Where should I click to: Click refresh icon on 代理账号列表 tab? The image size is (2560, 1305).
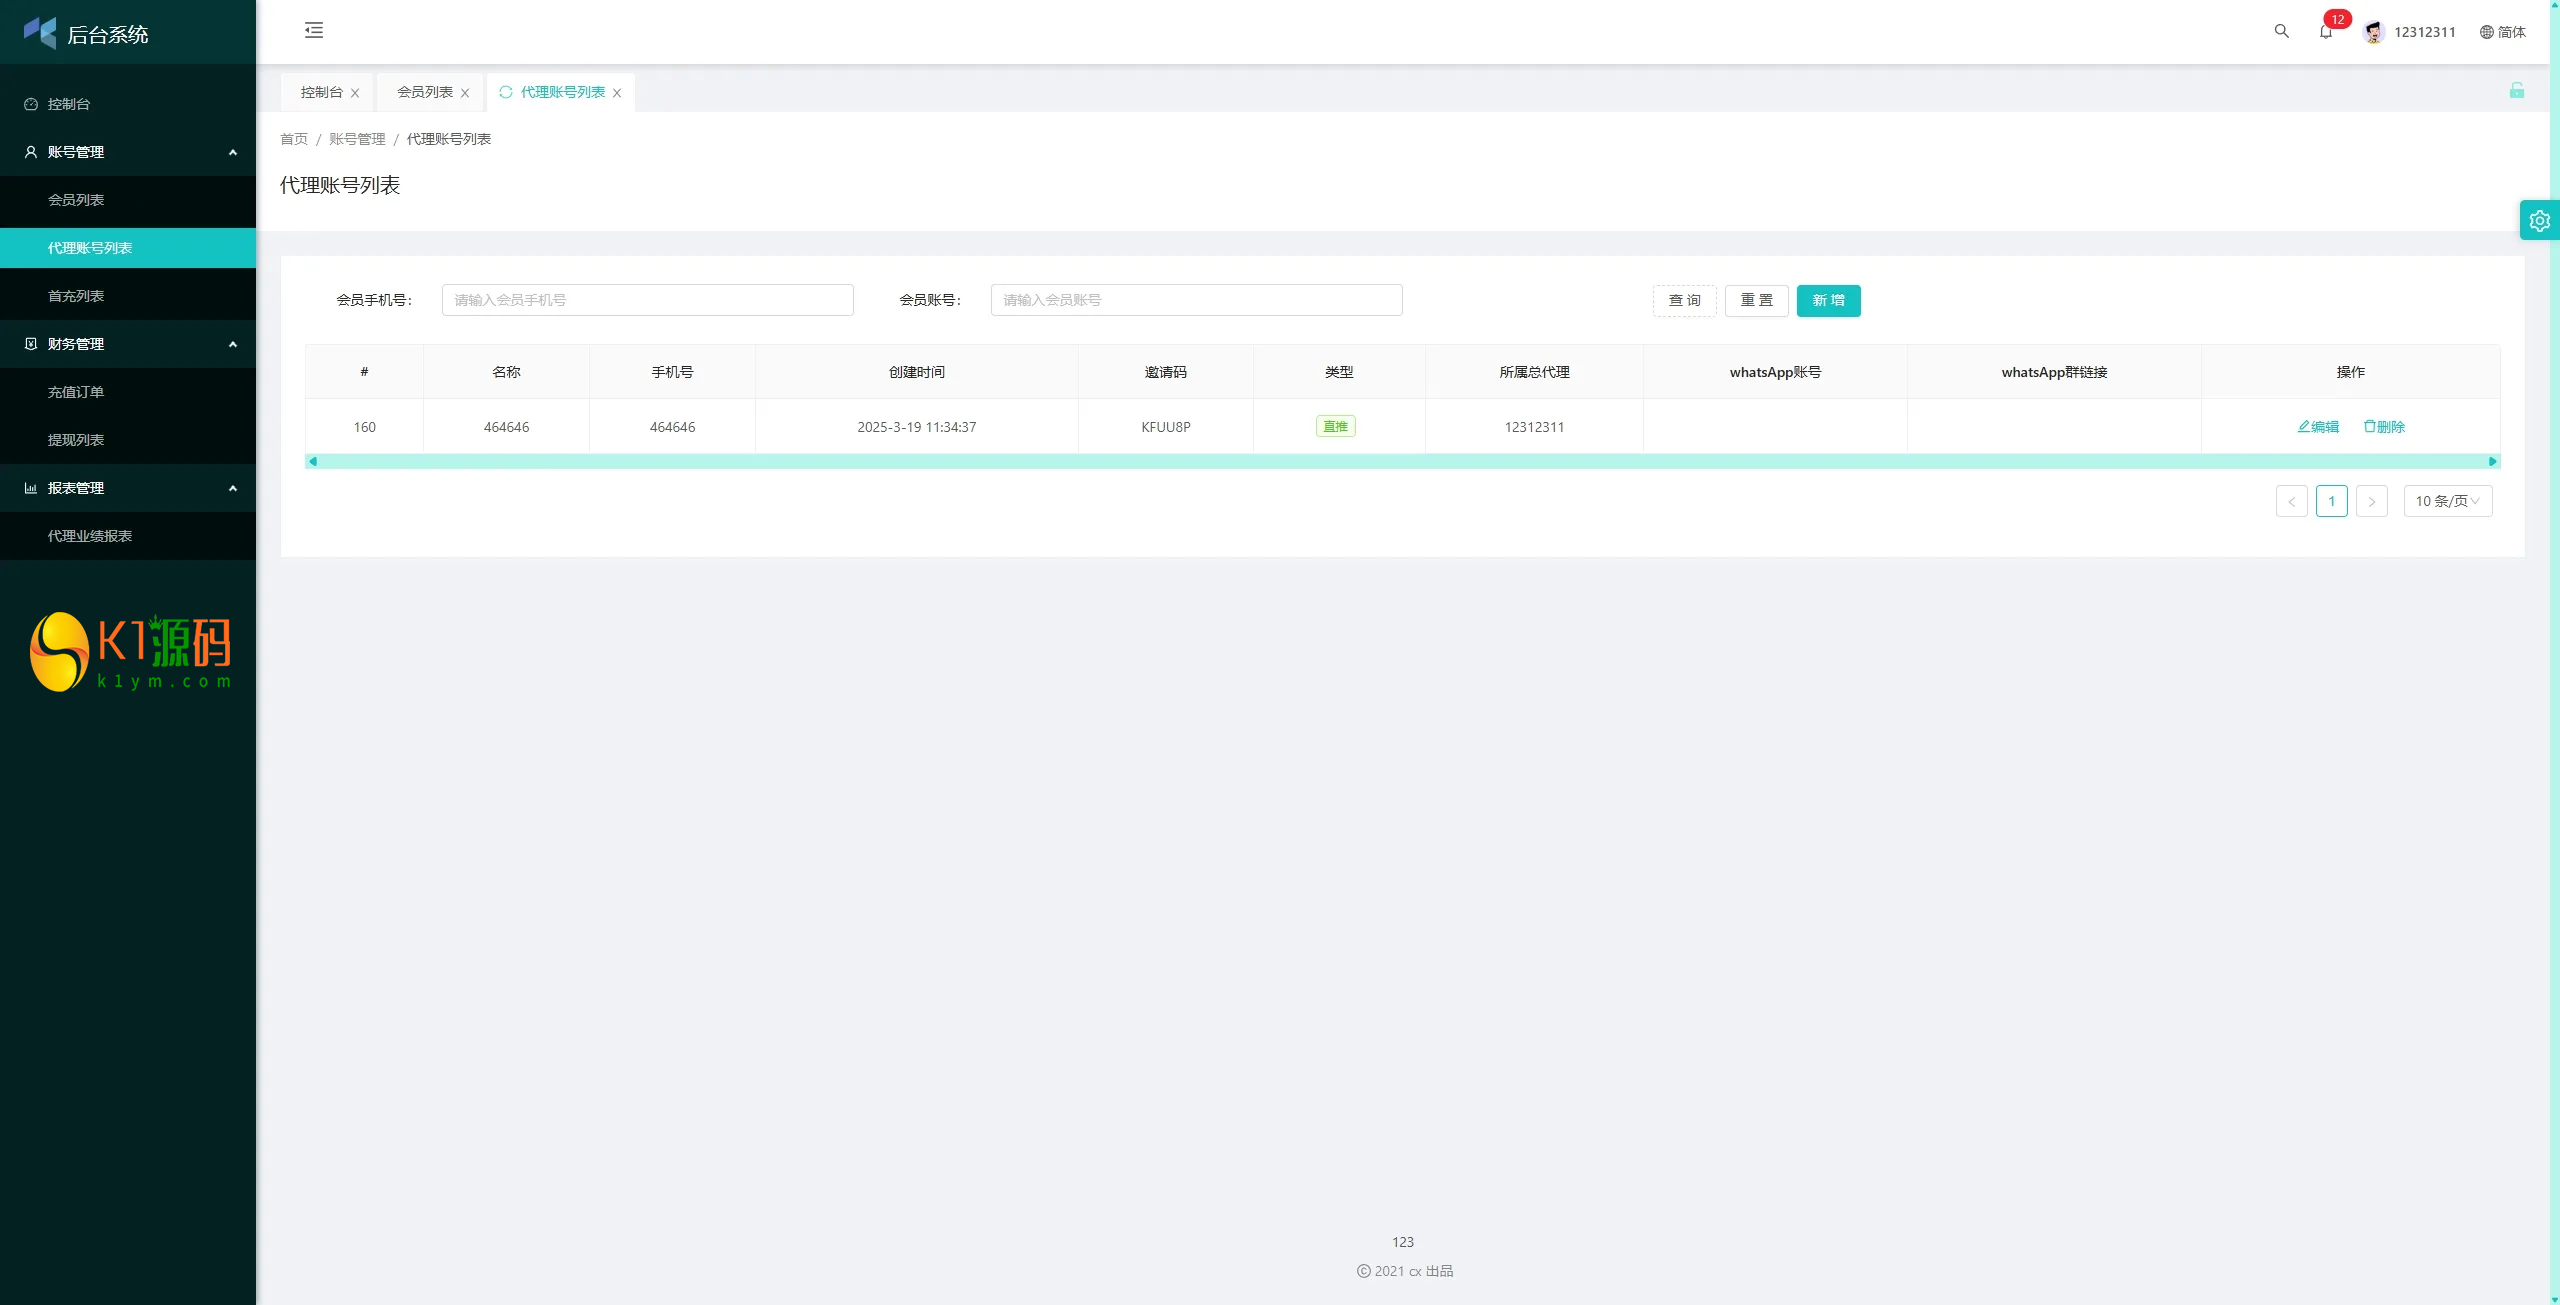pyautogui.click(x=506, y=92)
